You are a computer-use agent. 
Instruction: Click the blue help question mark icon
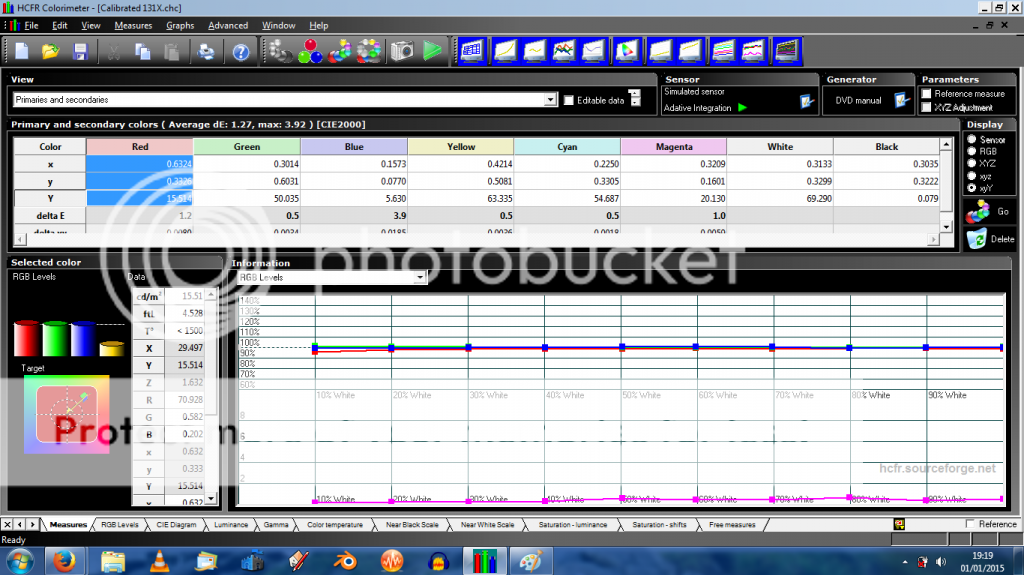(x=240, y=50)
